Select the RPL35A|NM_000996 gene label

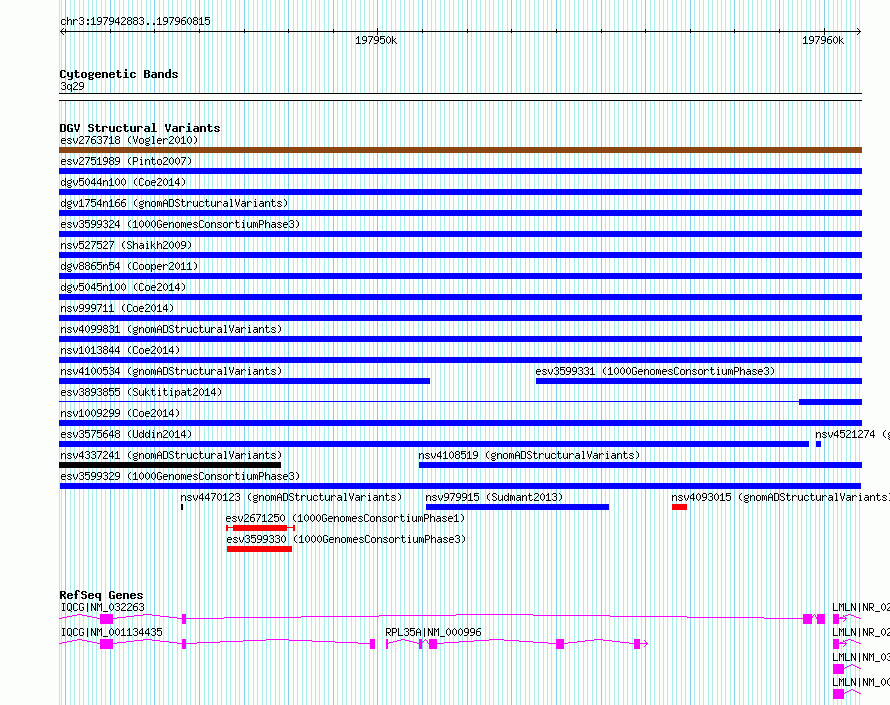[x=433, y=632]
